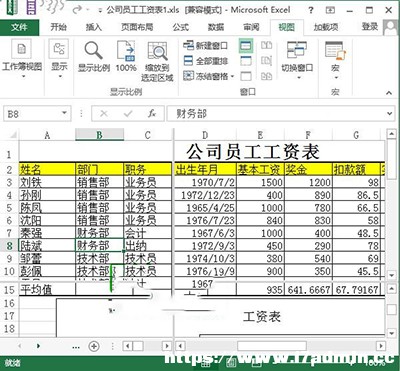
Task: Click the 全部重排 arrange all icon
Action: tap(188, 61)
